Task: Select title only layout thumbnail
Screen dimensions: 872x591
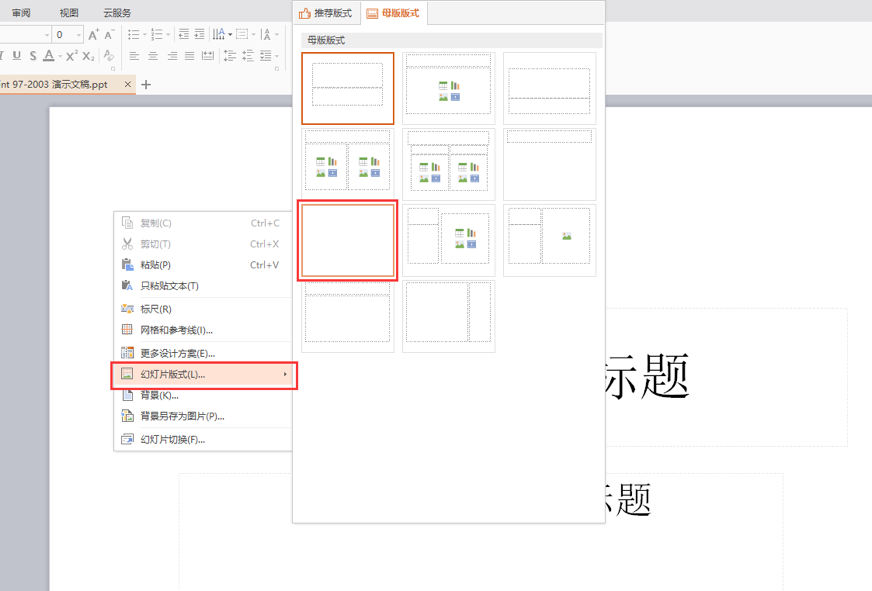Action: pos(549,164)
